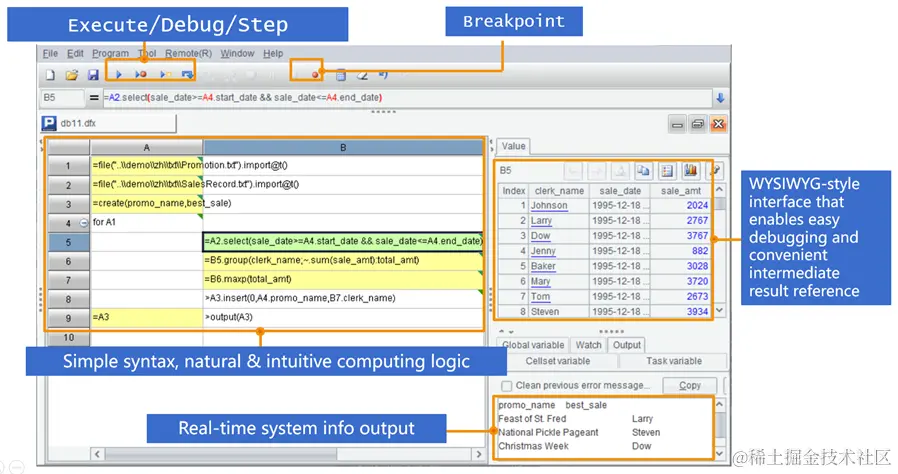Viewport: 898px width, 474px height.
Task: Toggle Clean previous error message checkbox
Action: [506, 386]
